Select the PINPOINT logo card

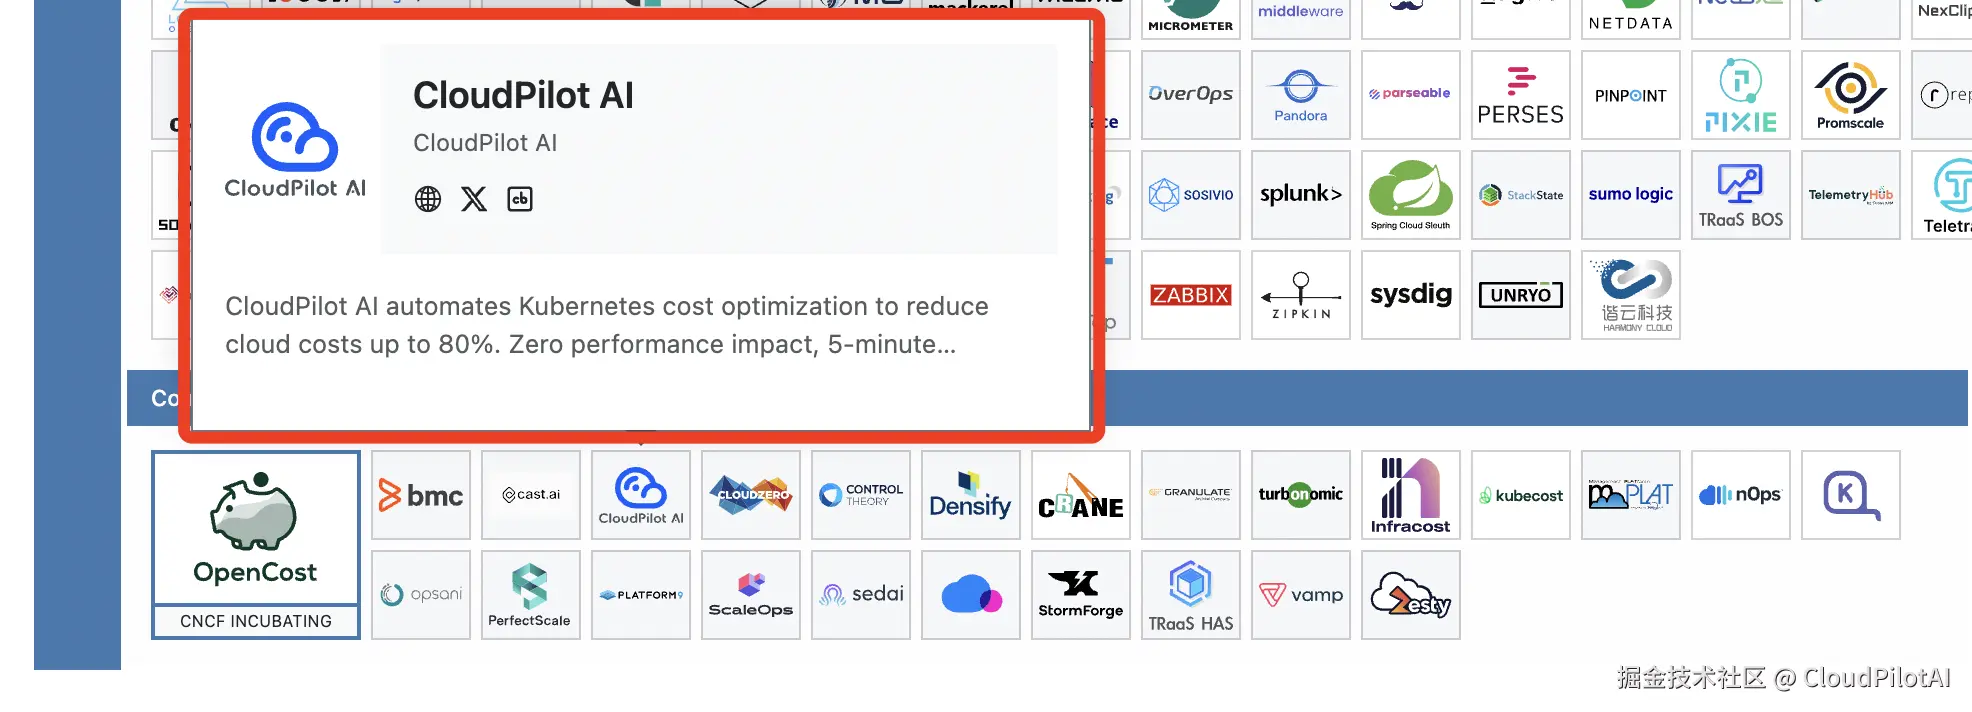pyautogui.click(x=1631, y=95)
